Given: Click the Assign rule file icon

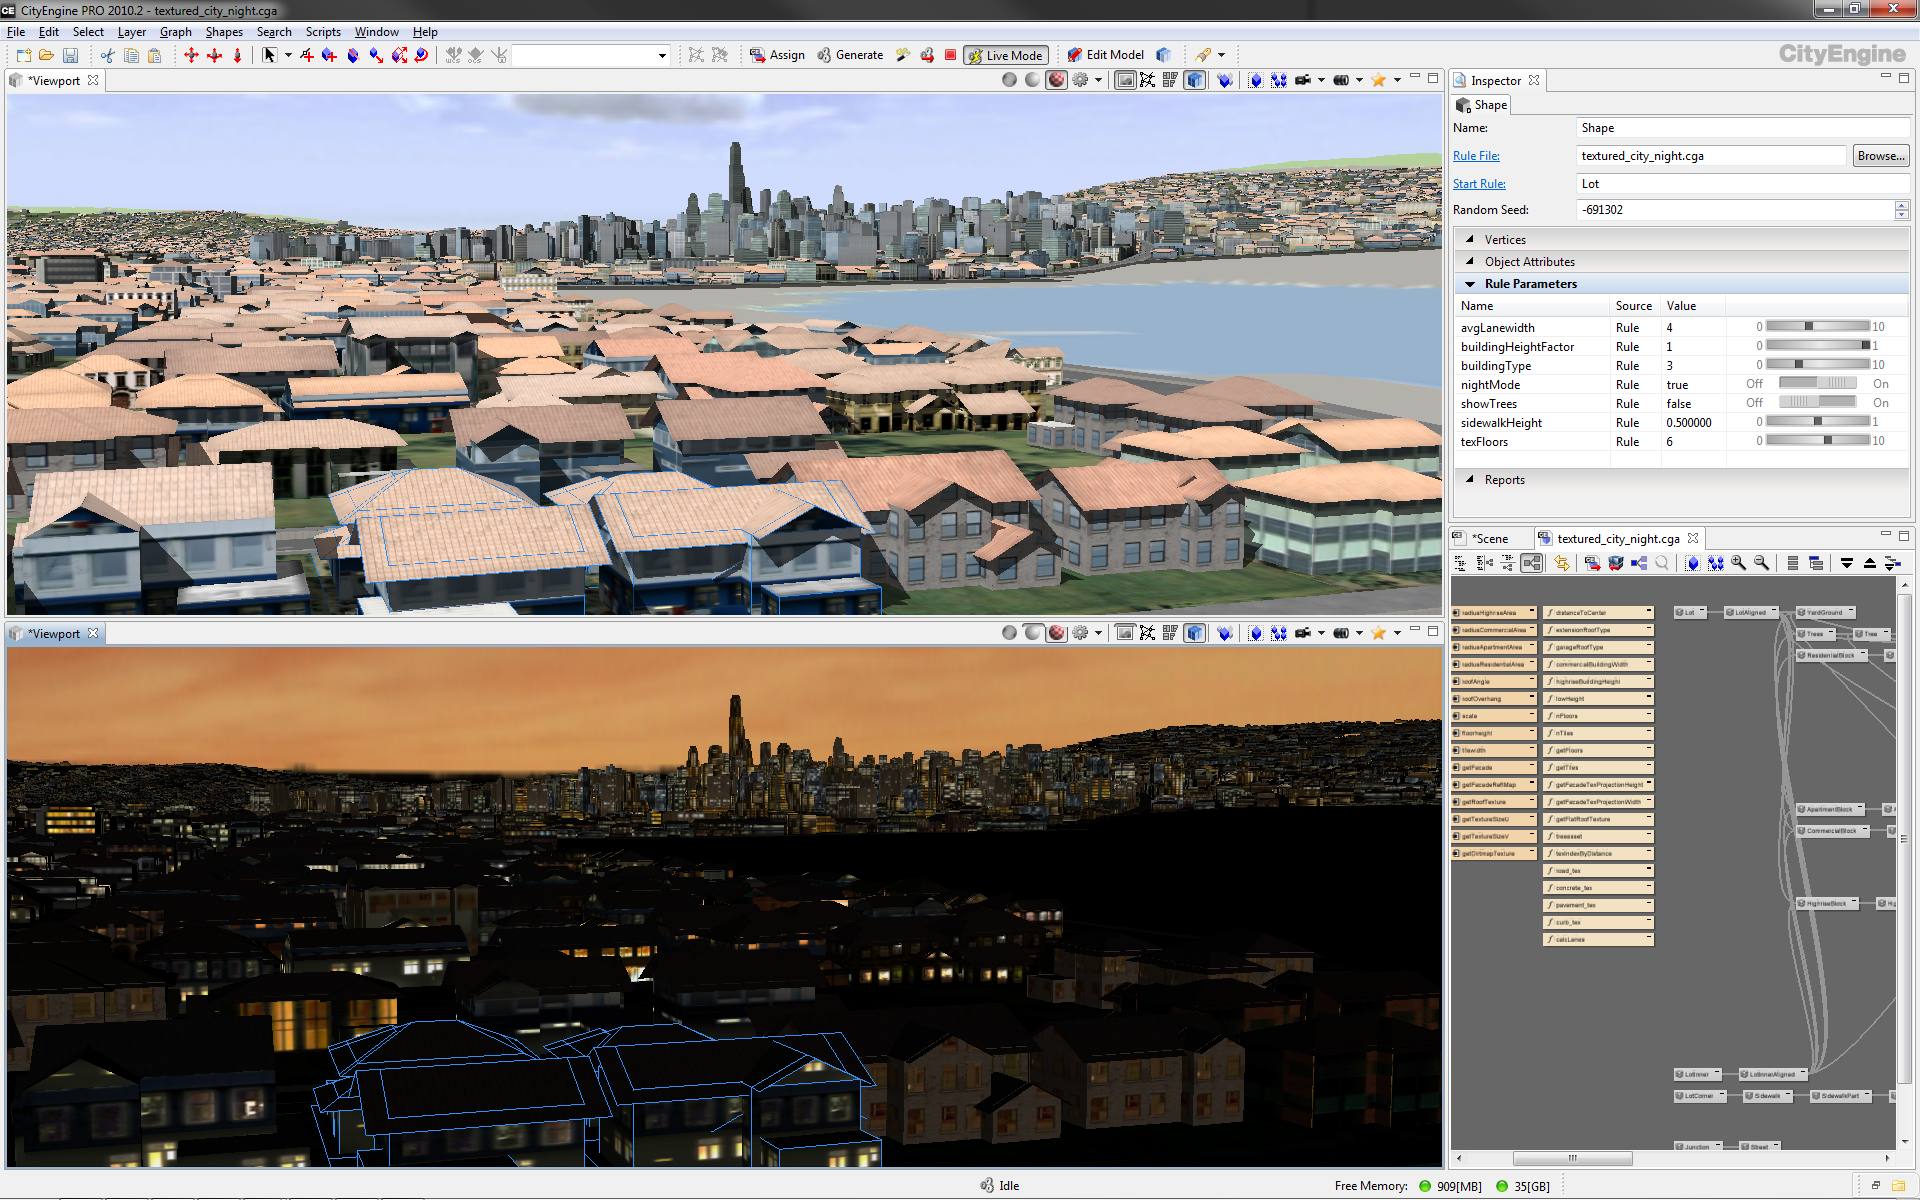Looking at the screenshot, I should [x=758, y=55].
